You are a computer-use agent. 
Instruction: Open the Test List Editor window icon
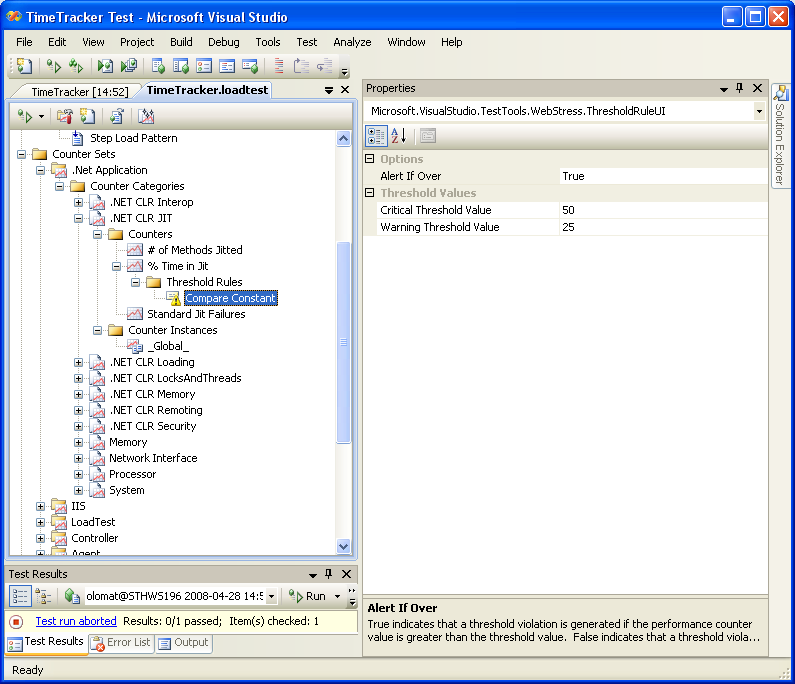click(x=158, y=66)
